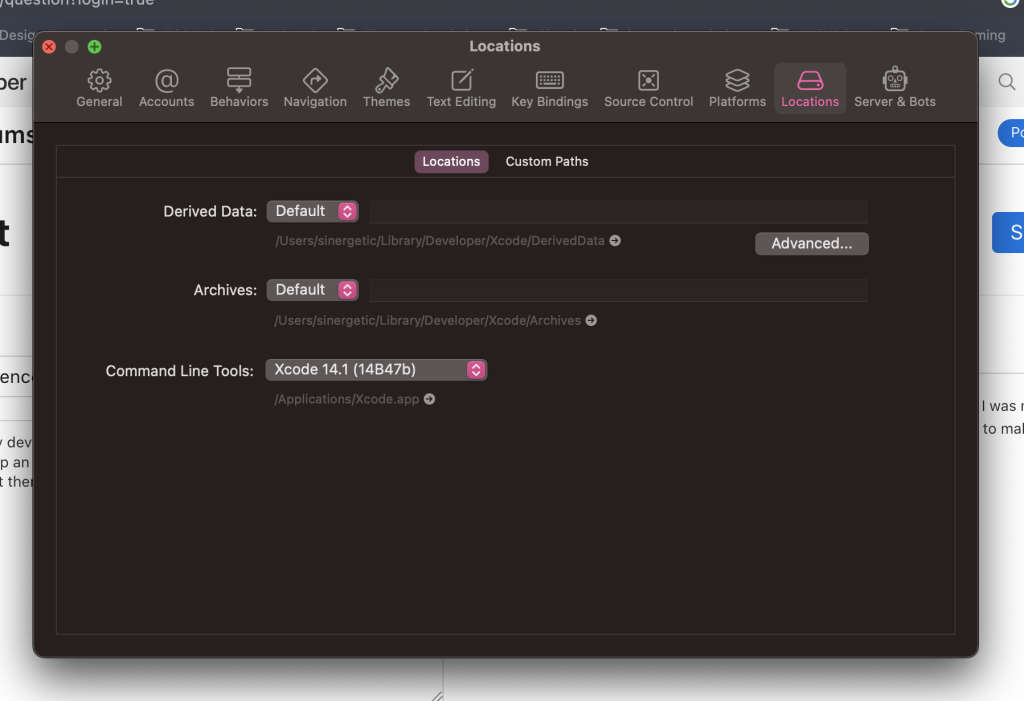Image resolution: width=1024 pixels, height=701 pixels.
Task: Switch to the Behaviors preferences pane
Action: (239, 88)
